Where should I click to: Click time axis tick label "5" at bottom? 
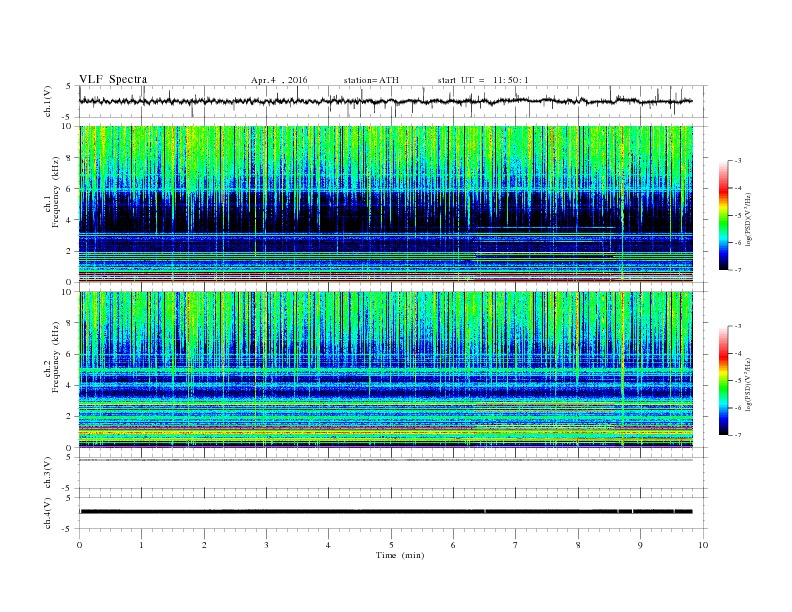pos(391,545)
